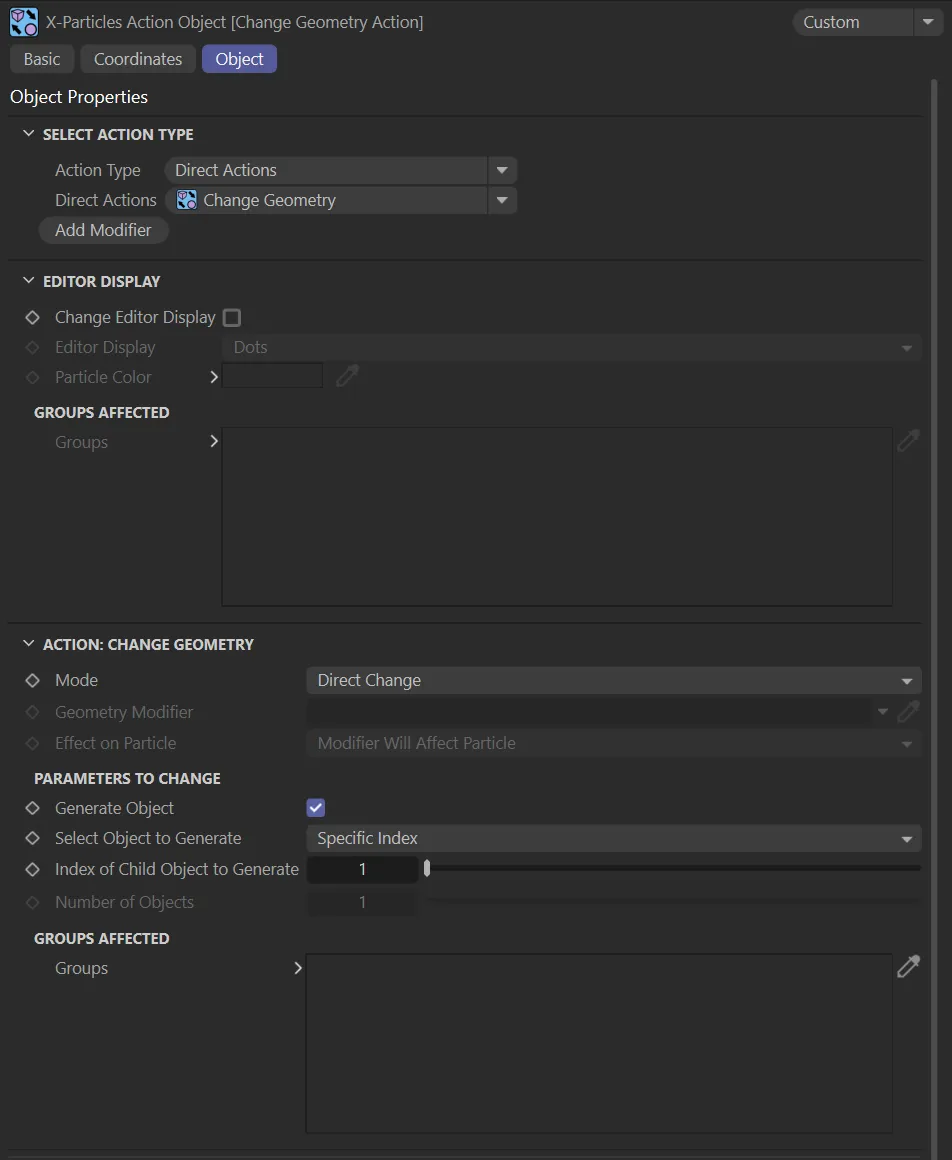Click keyframe diamond next to Generate Object
This screenshot has height=1160, width=952.
coord(33,808)
